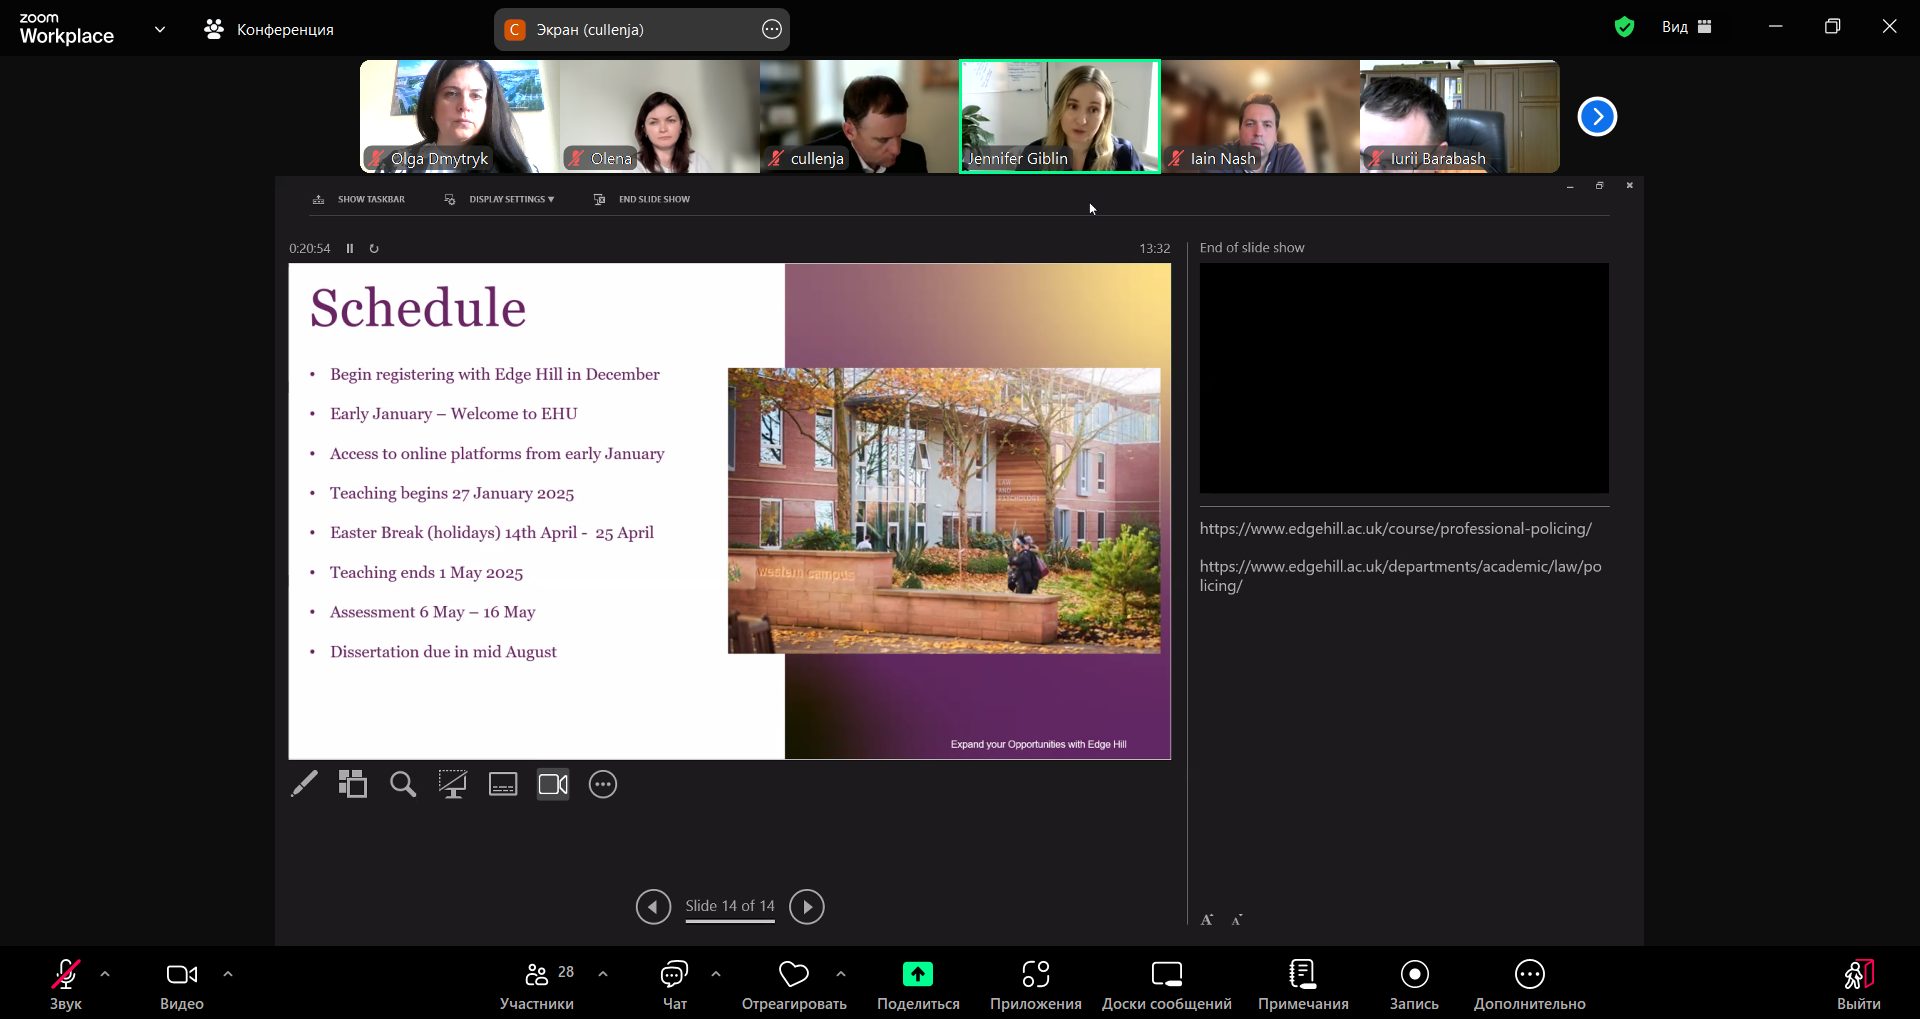1920x1020 pixels.
Task: Open the Zoom Workplace dropdown chevron
Action: click(160, 30)
